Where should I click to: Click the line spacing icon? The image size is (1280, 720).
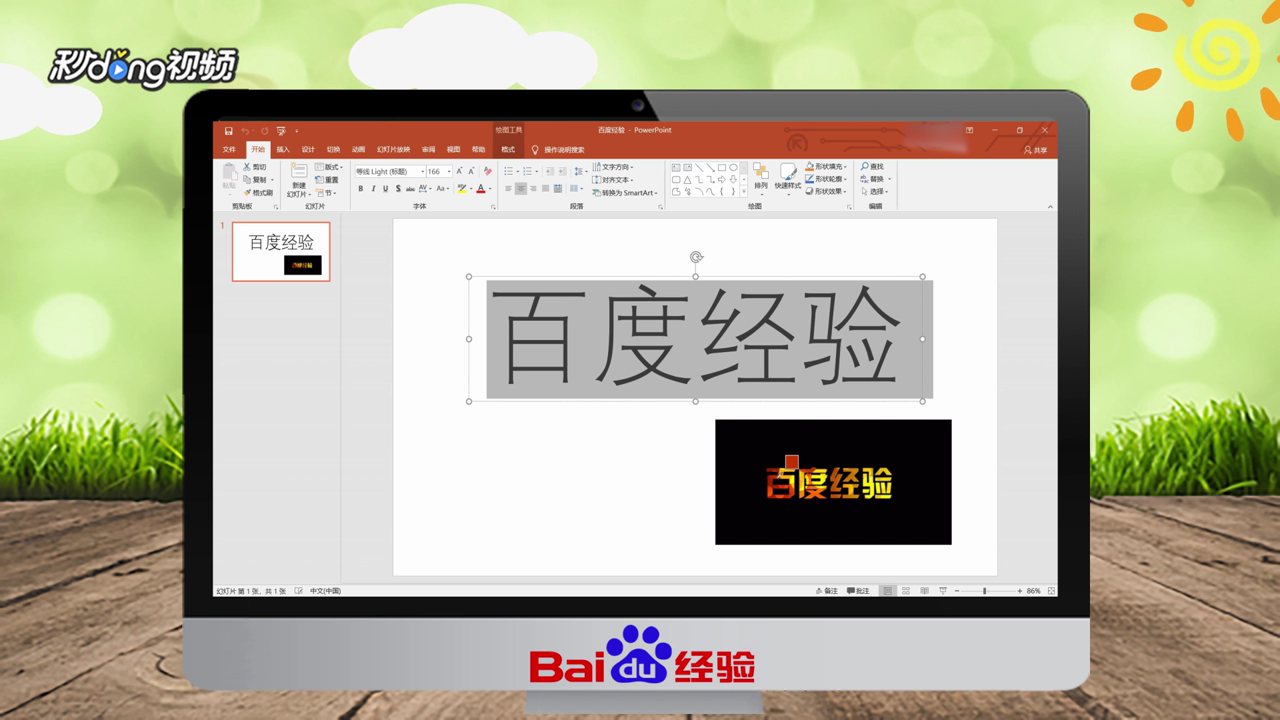pyautogui.click(x=579, y=171)
